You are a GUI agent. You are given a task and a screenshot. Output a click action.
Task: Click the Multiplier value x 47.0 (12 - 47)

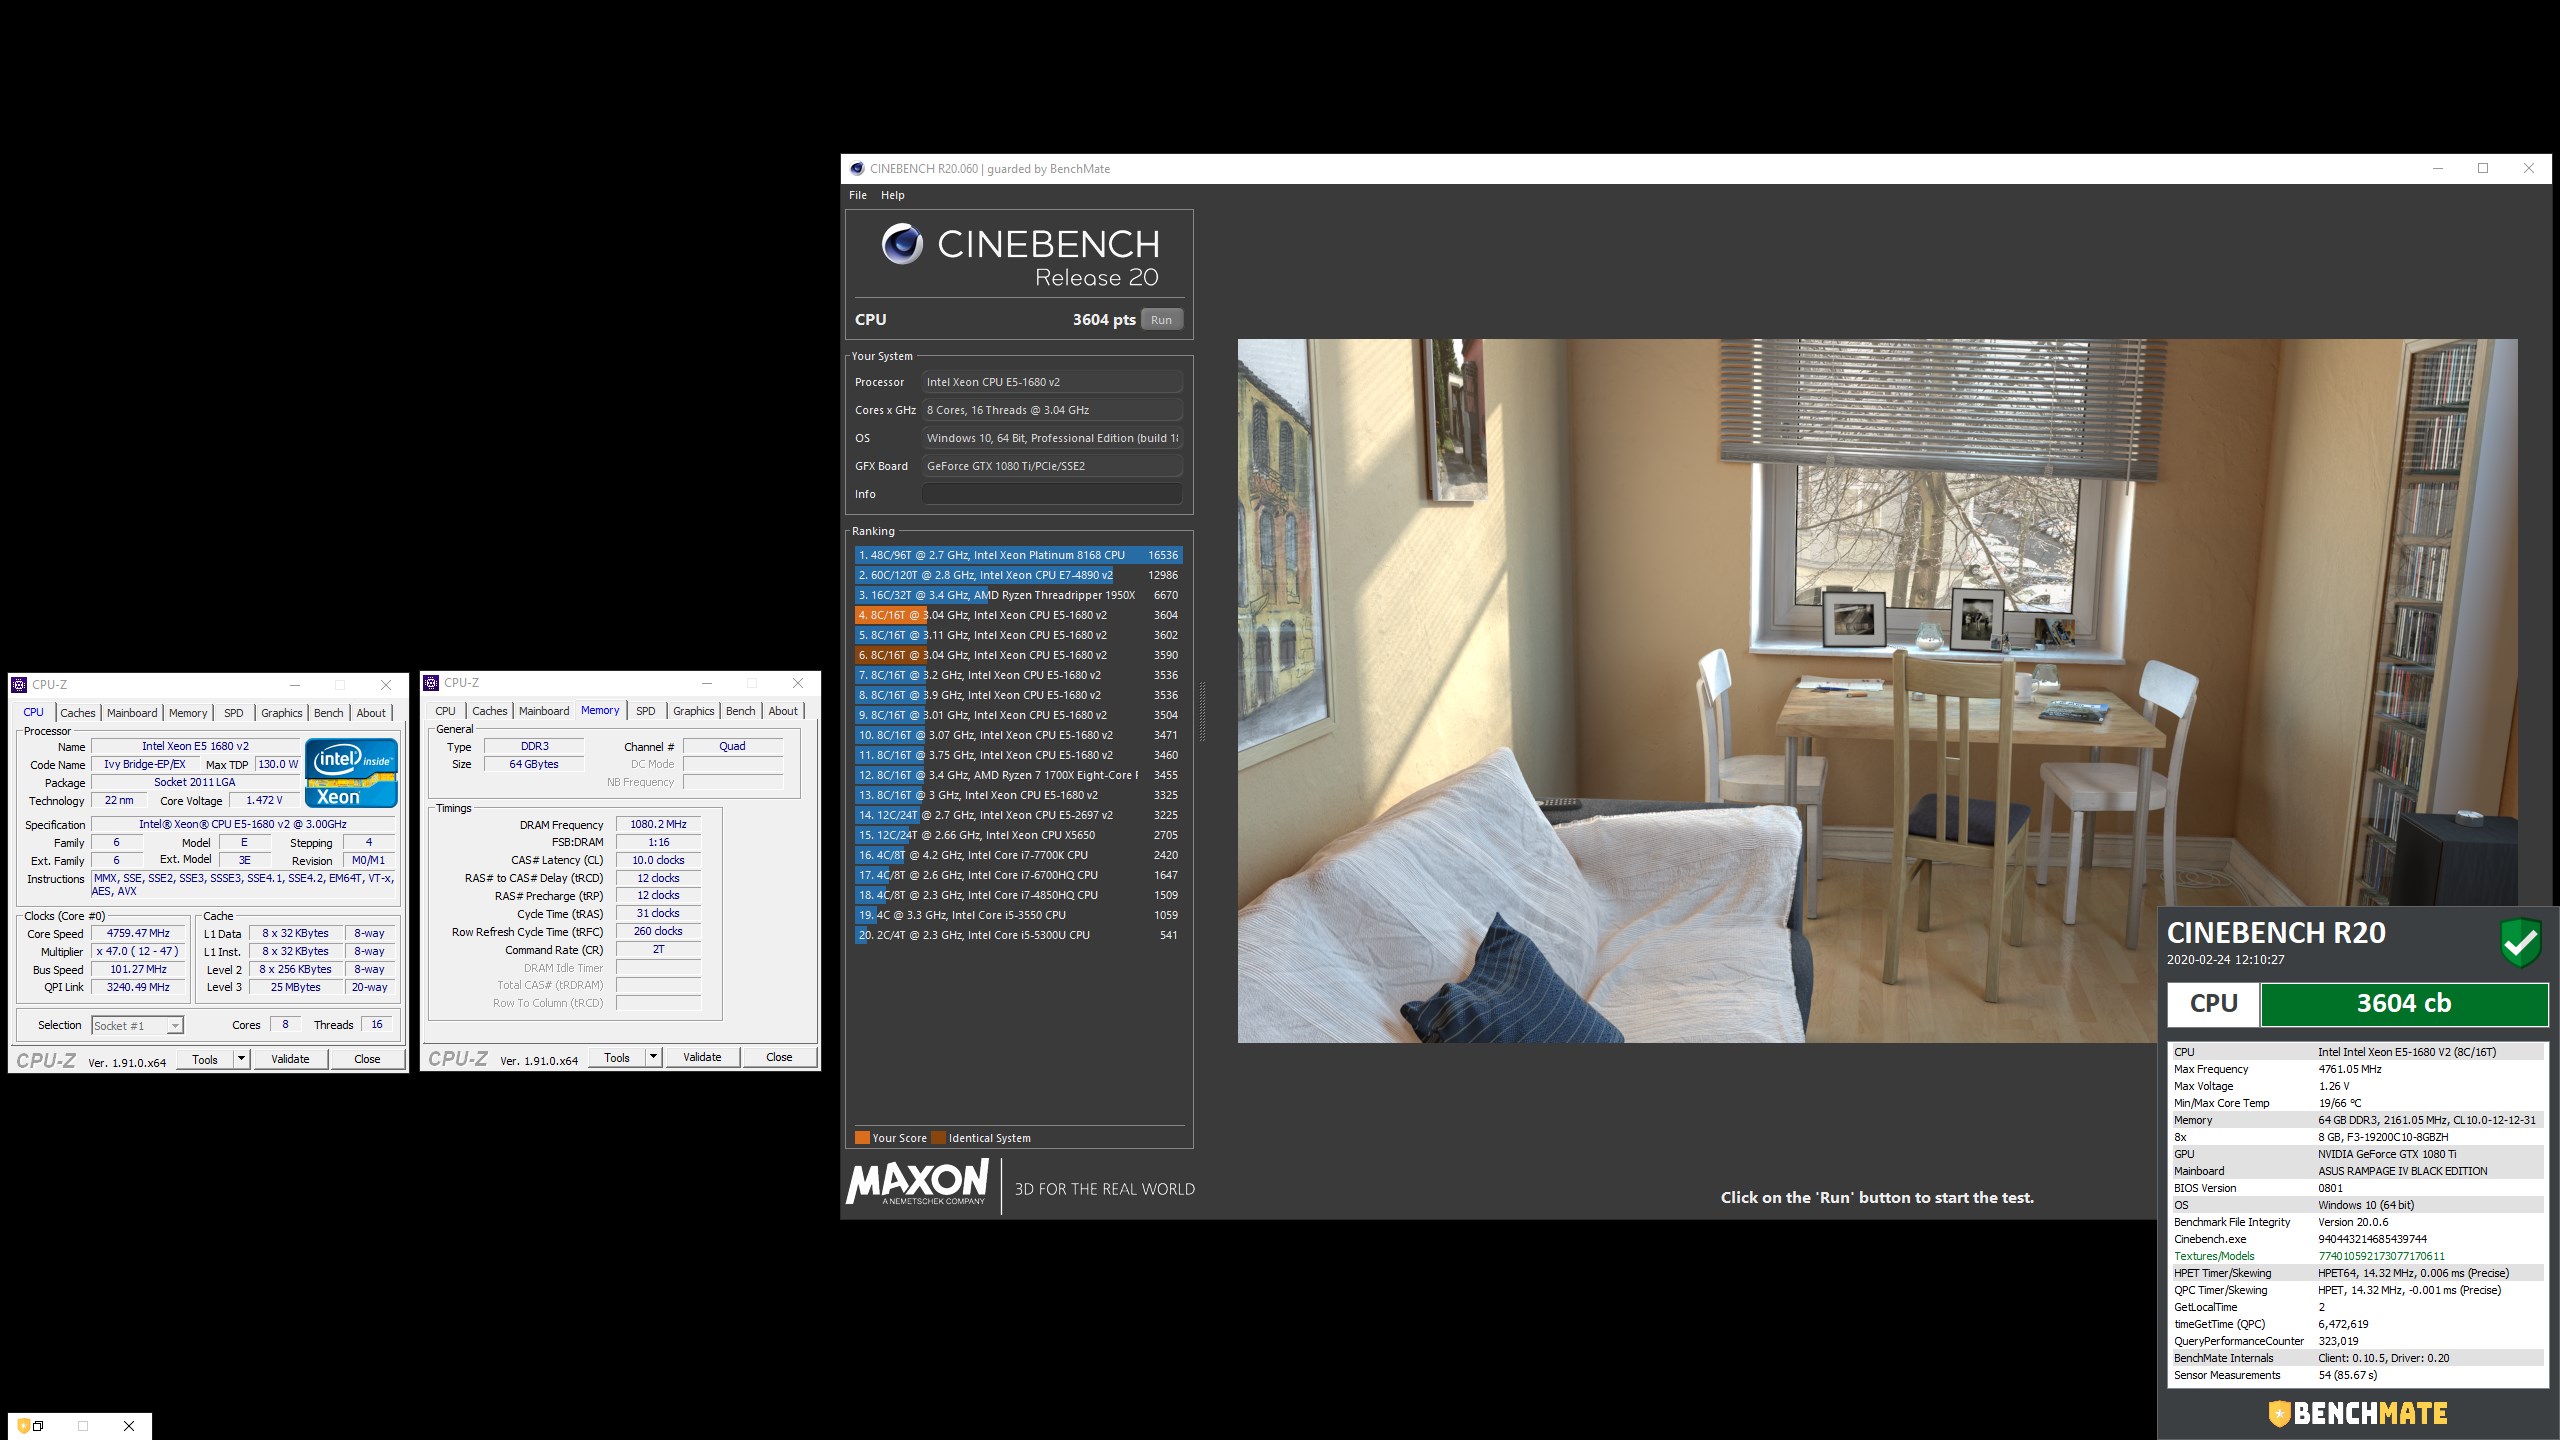click(138, 951)
